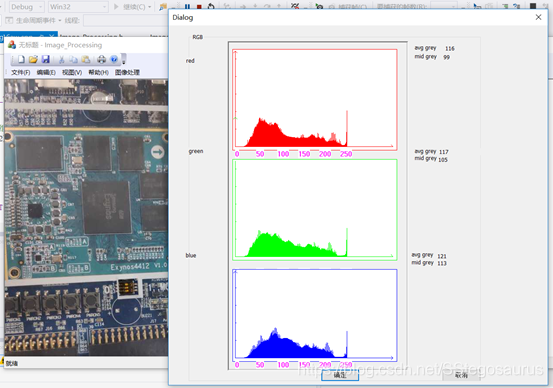553x388 pixels.
Task: Open the Win32 platform dropdown
Action: point(78,7)
